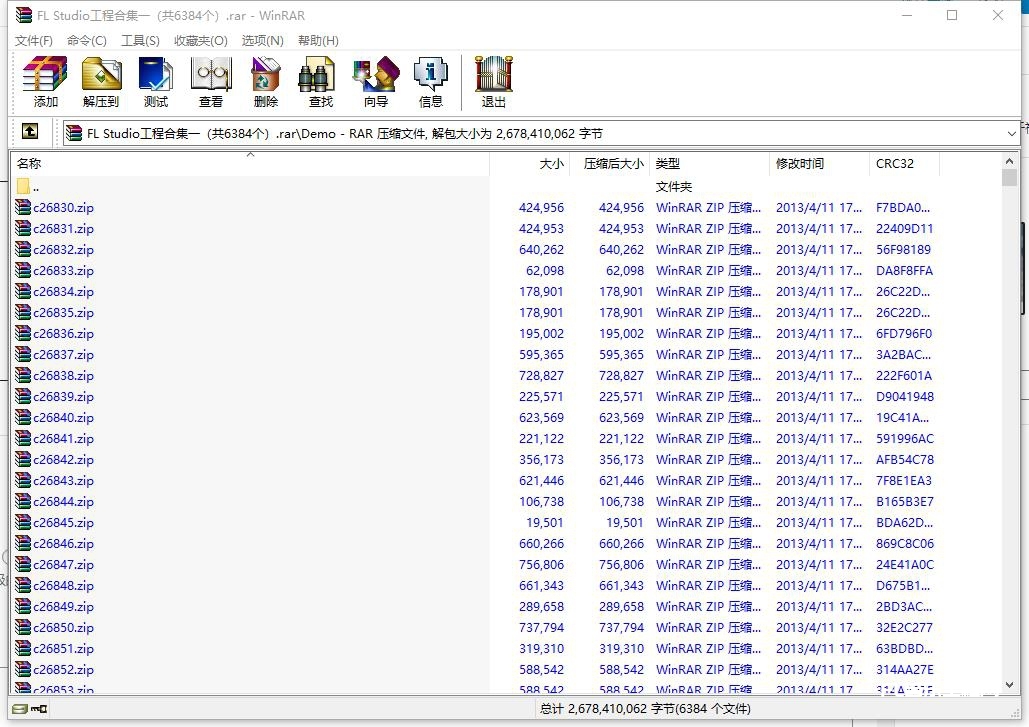1029x727 pixels.
Task: Sort by the Size (大小) column header
Action: [529, 163]
